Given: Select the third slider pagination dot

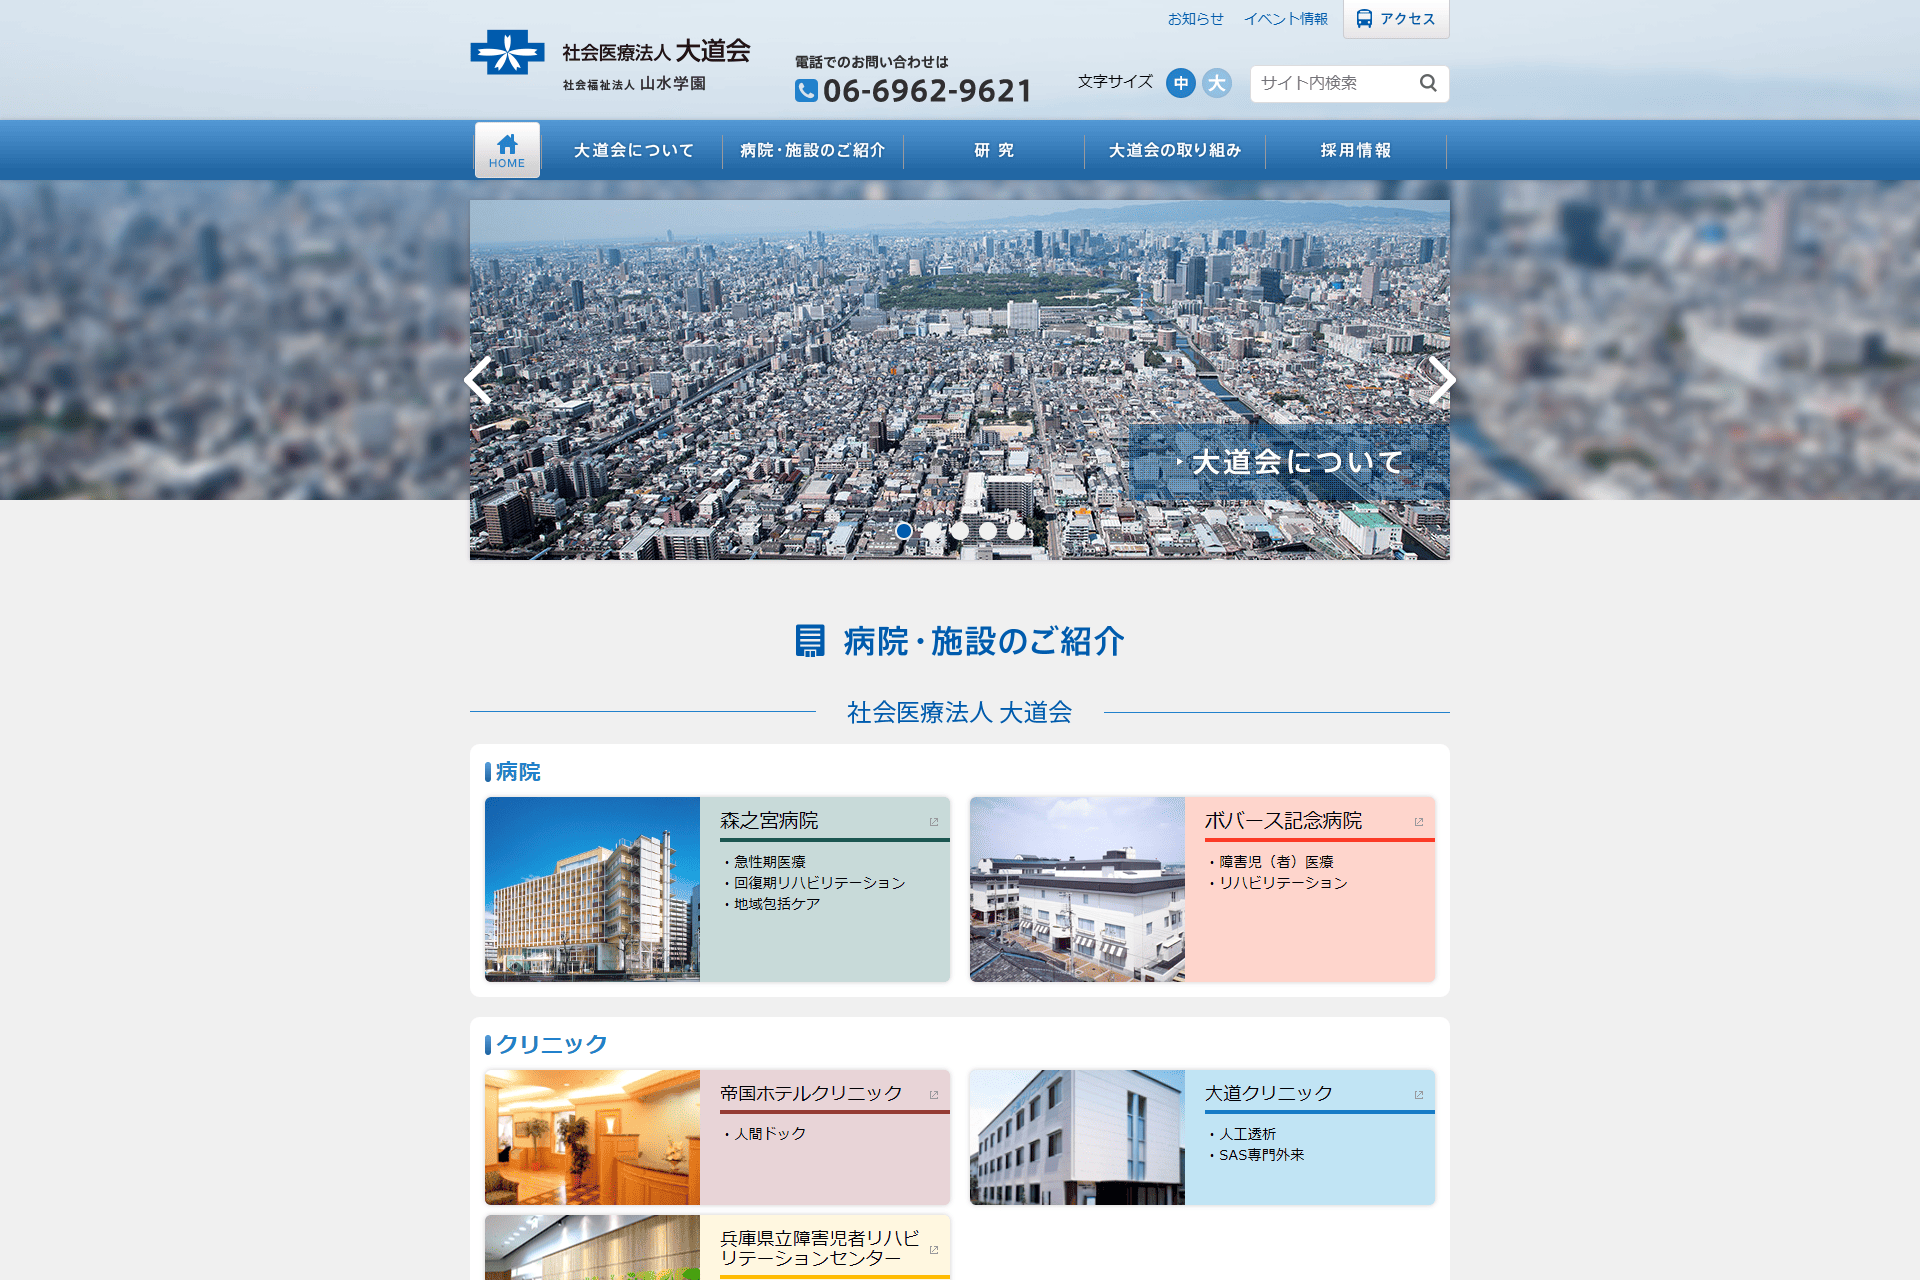Looking at the screenshot, I should click(x=960, y=531).
